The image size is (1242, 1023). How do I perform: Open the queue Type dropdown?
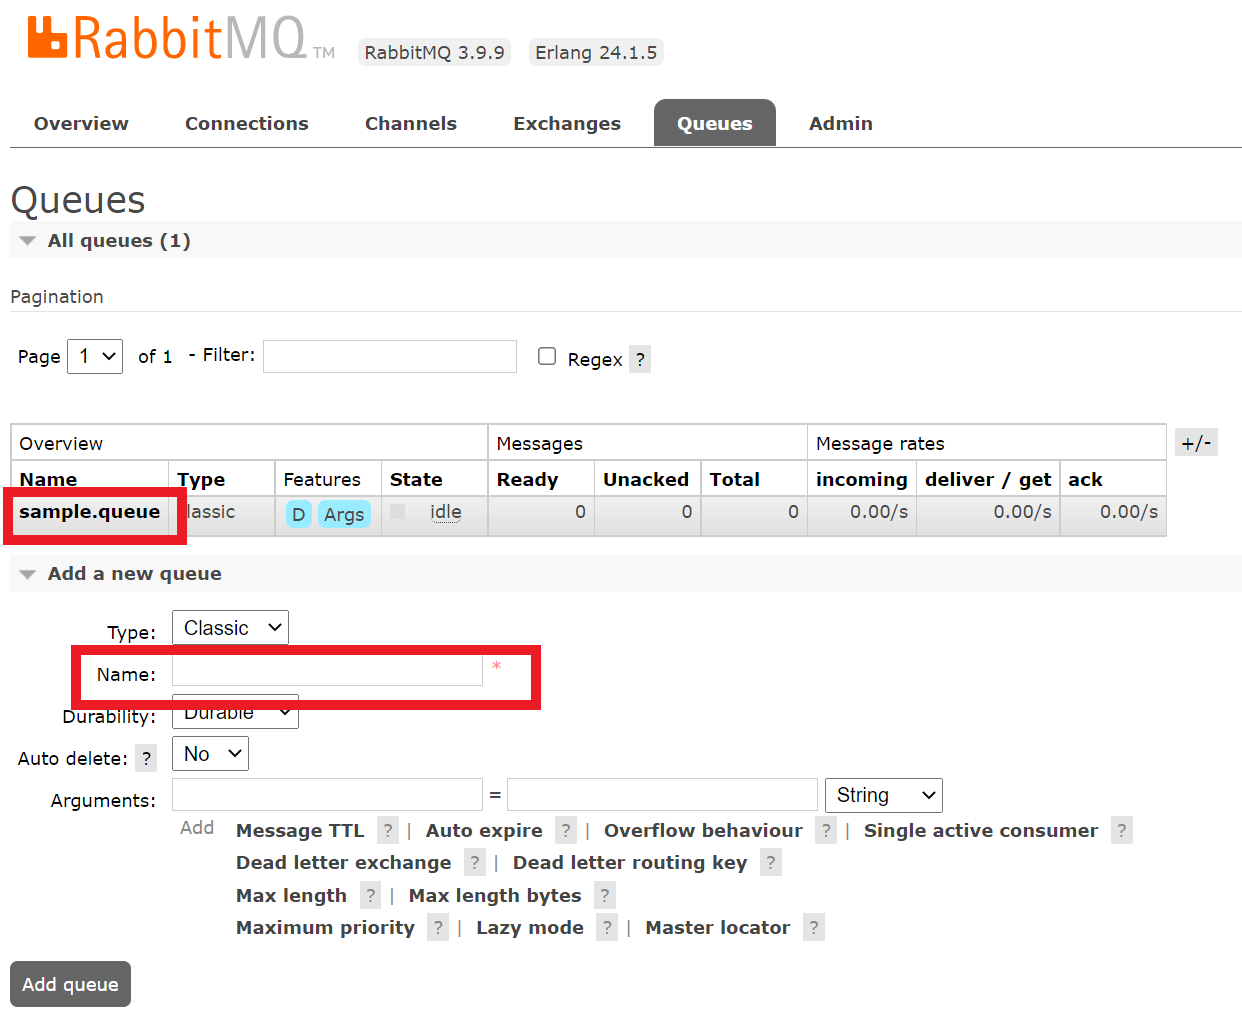click(230, 628)
